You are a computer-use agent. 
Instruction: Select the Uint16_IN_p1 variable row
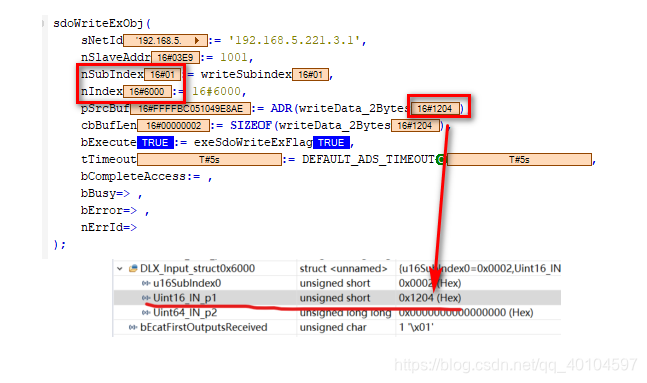point(337,298)
